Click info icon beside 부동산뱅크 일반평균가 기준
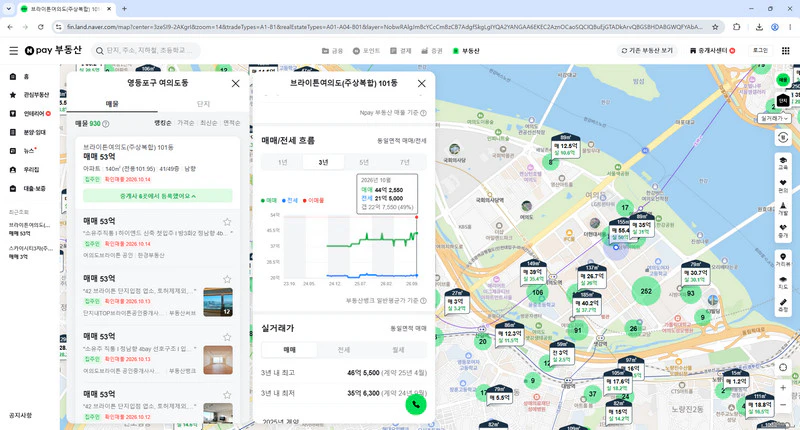The height and width of the screenshot is (430, 800). click(x=423, y=300)
